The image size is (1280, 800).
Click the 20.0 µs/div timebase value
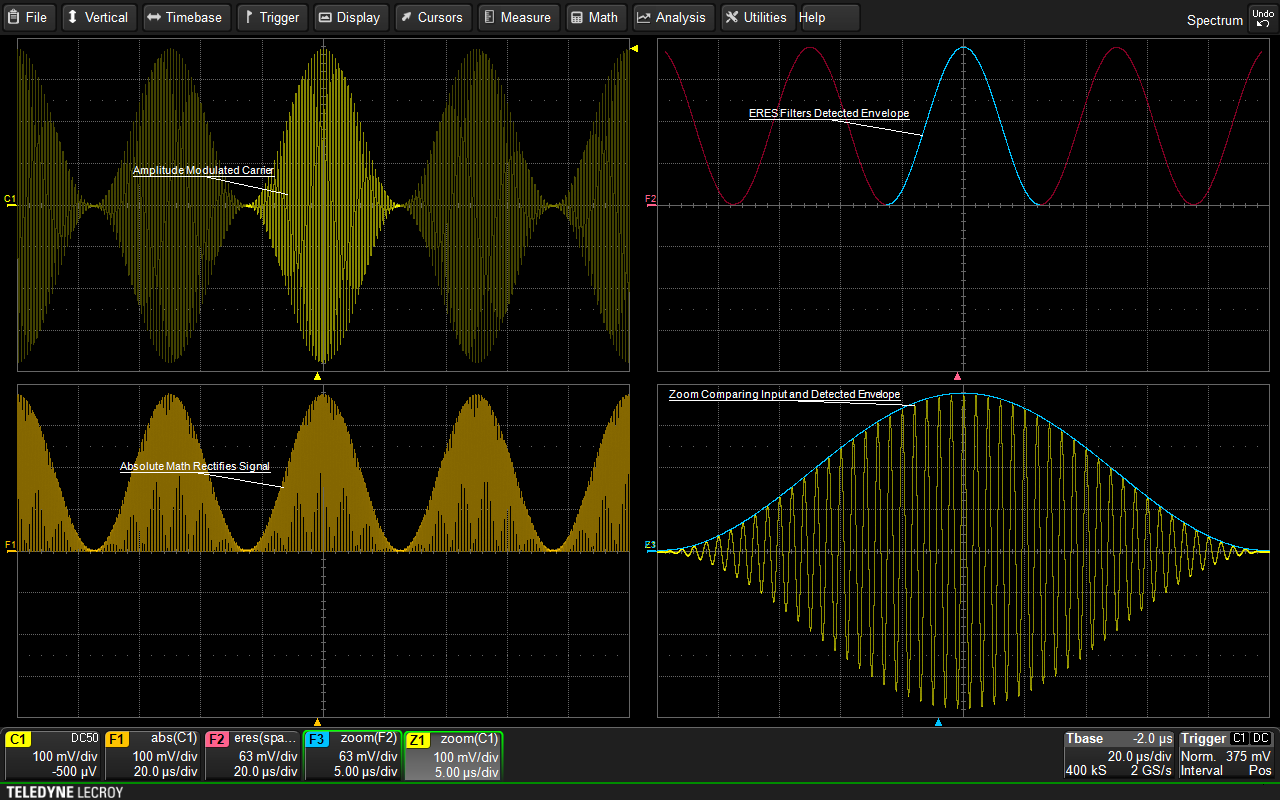pyautogui.click(x=1140, y=756)
